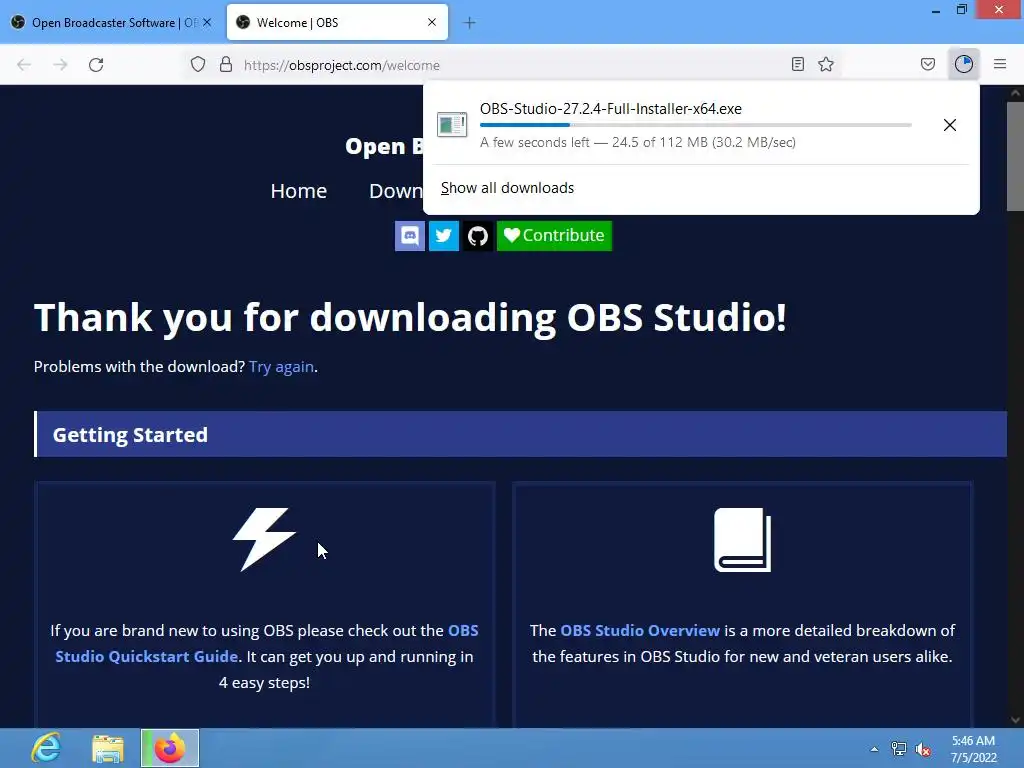
Task: Open the GitHub icon link
Action: click(477, 236)
